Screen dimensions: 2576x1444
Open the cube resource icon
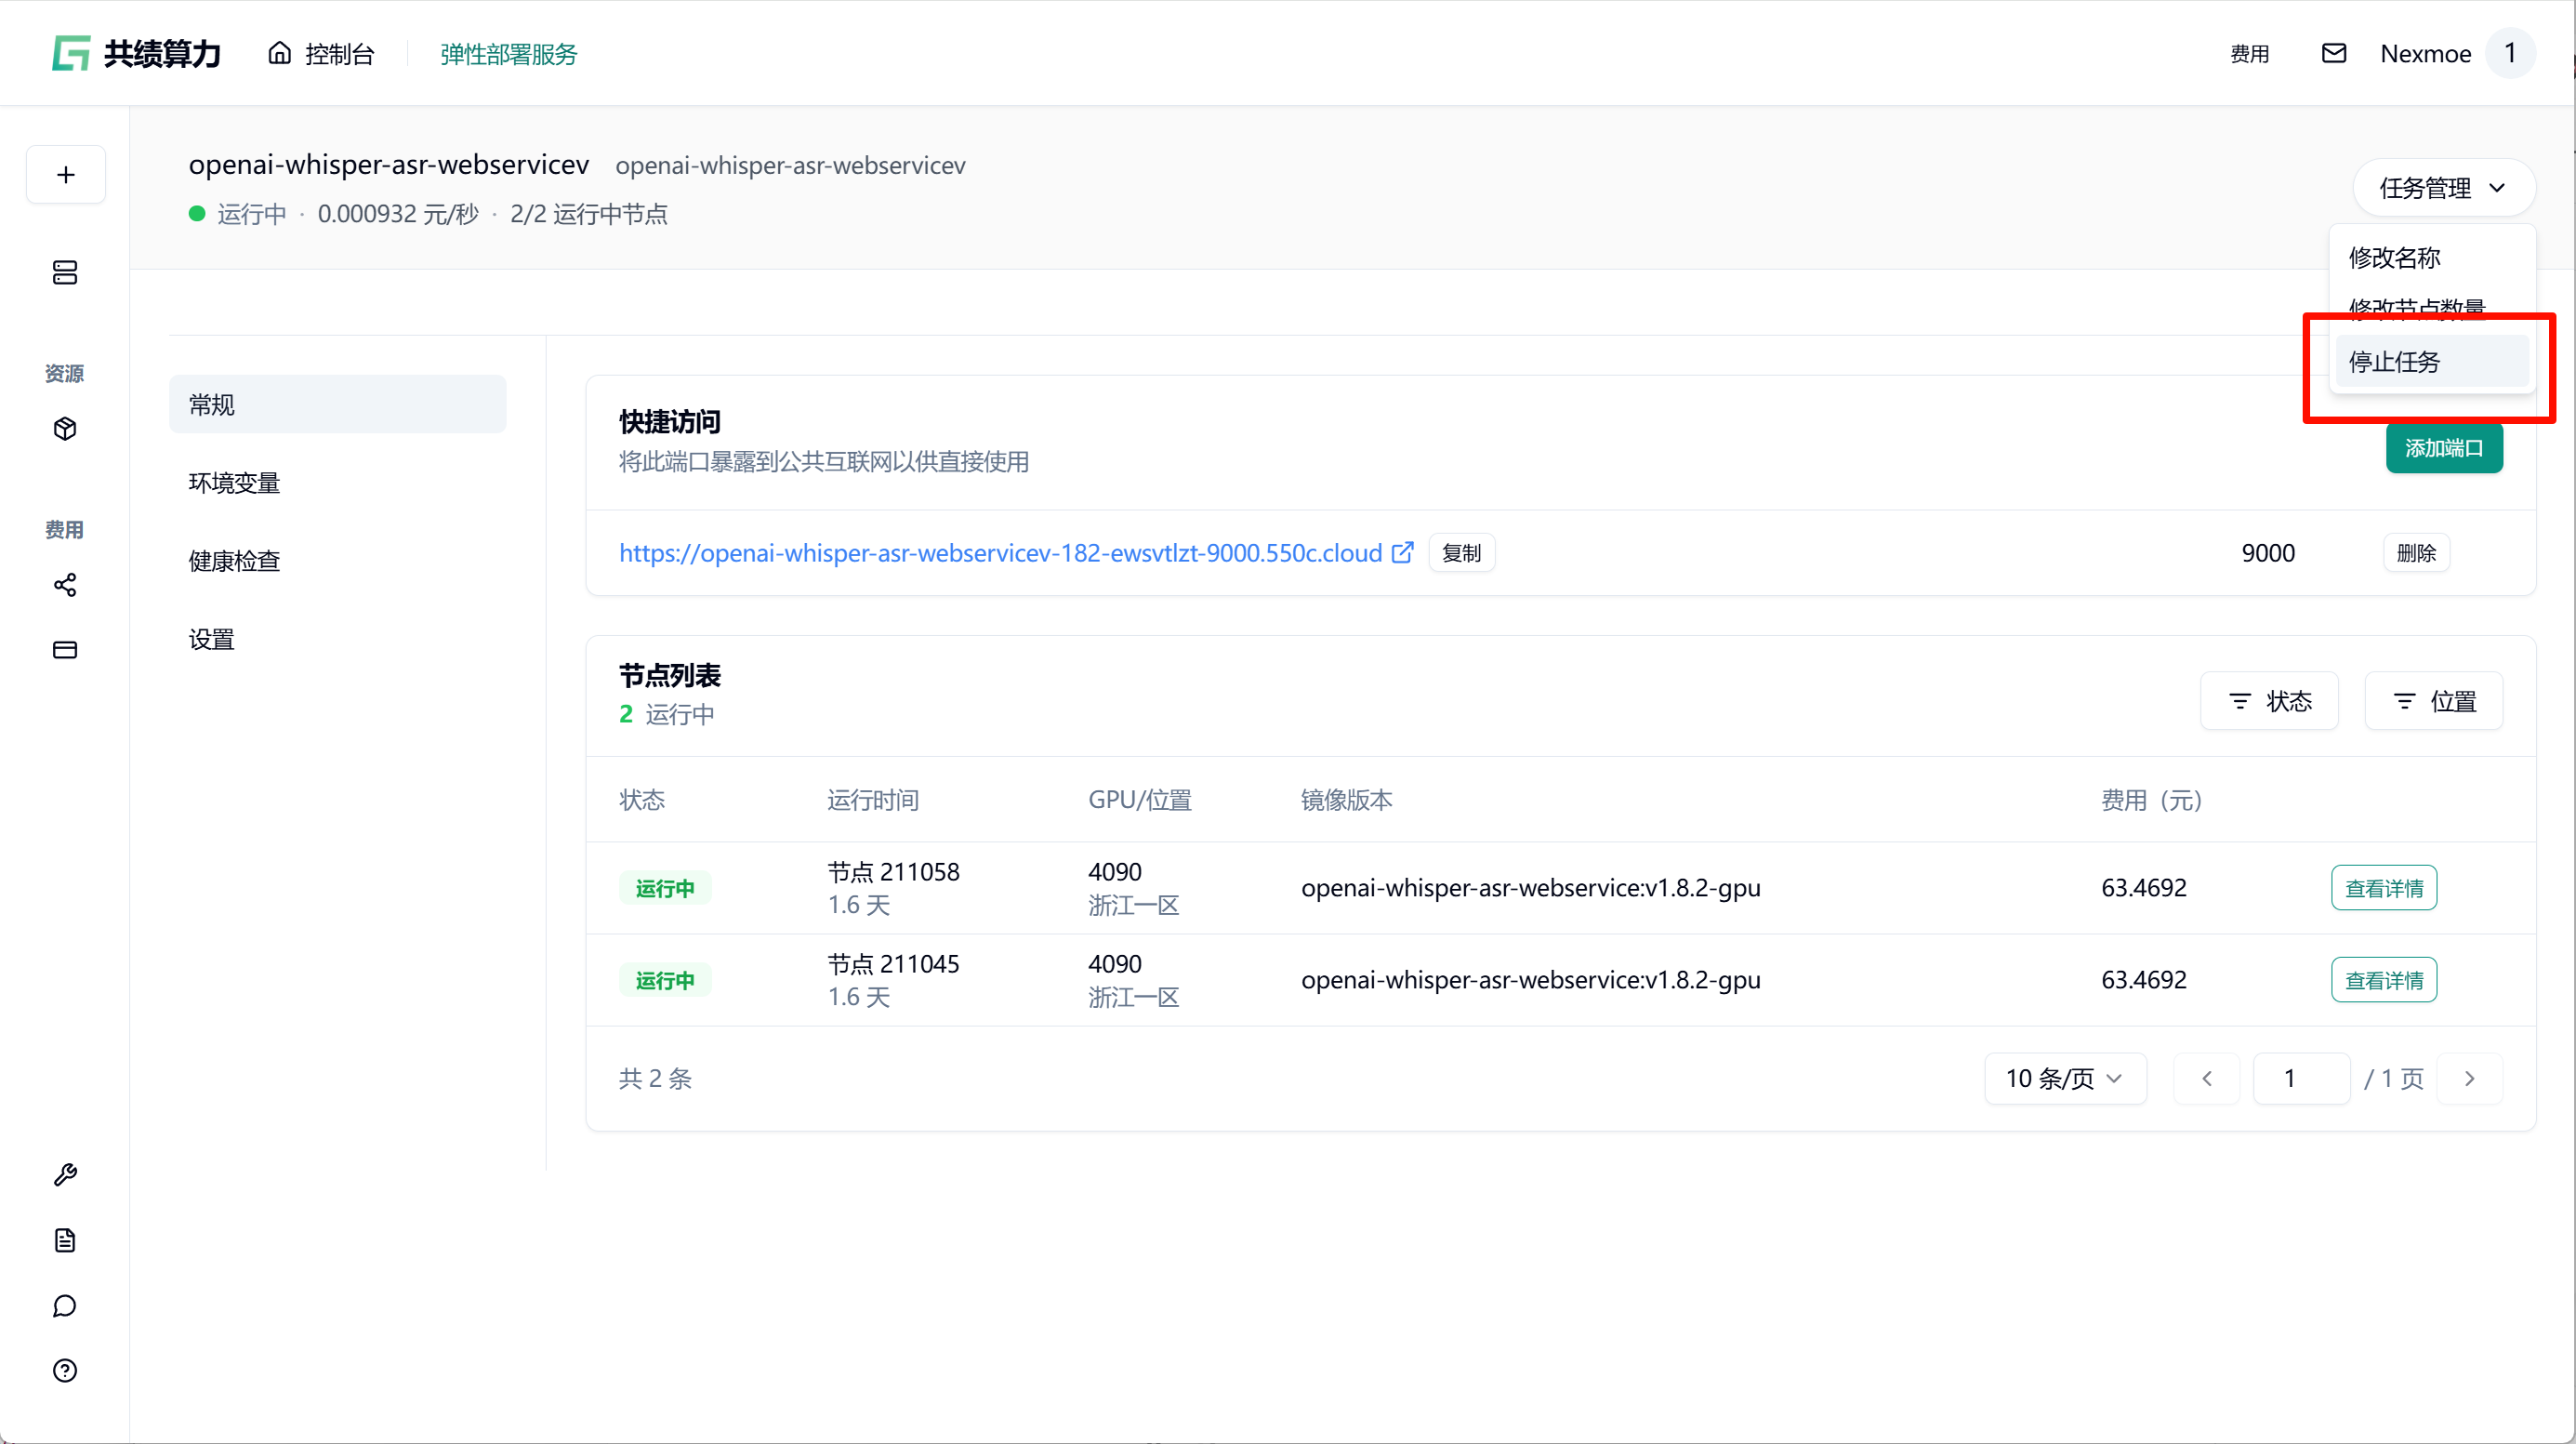pos(65,429)
